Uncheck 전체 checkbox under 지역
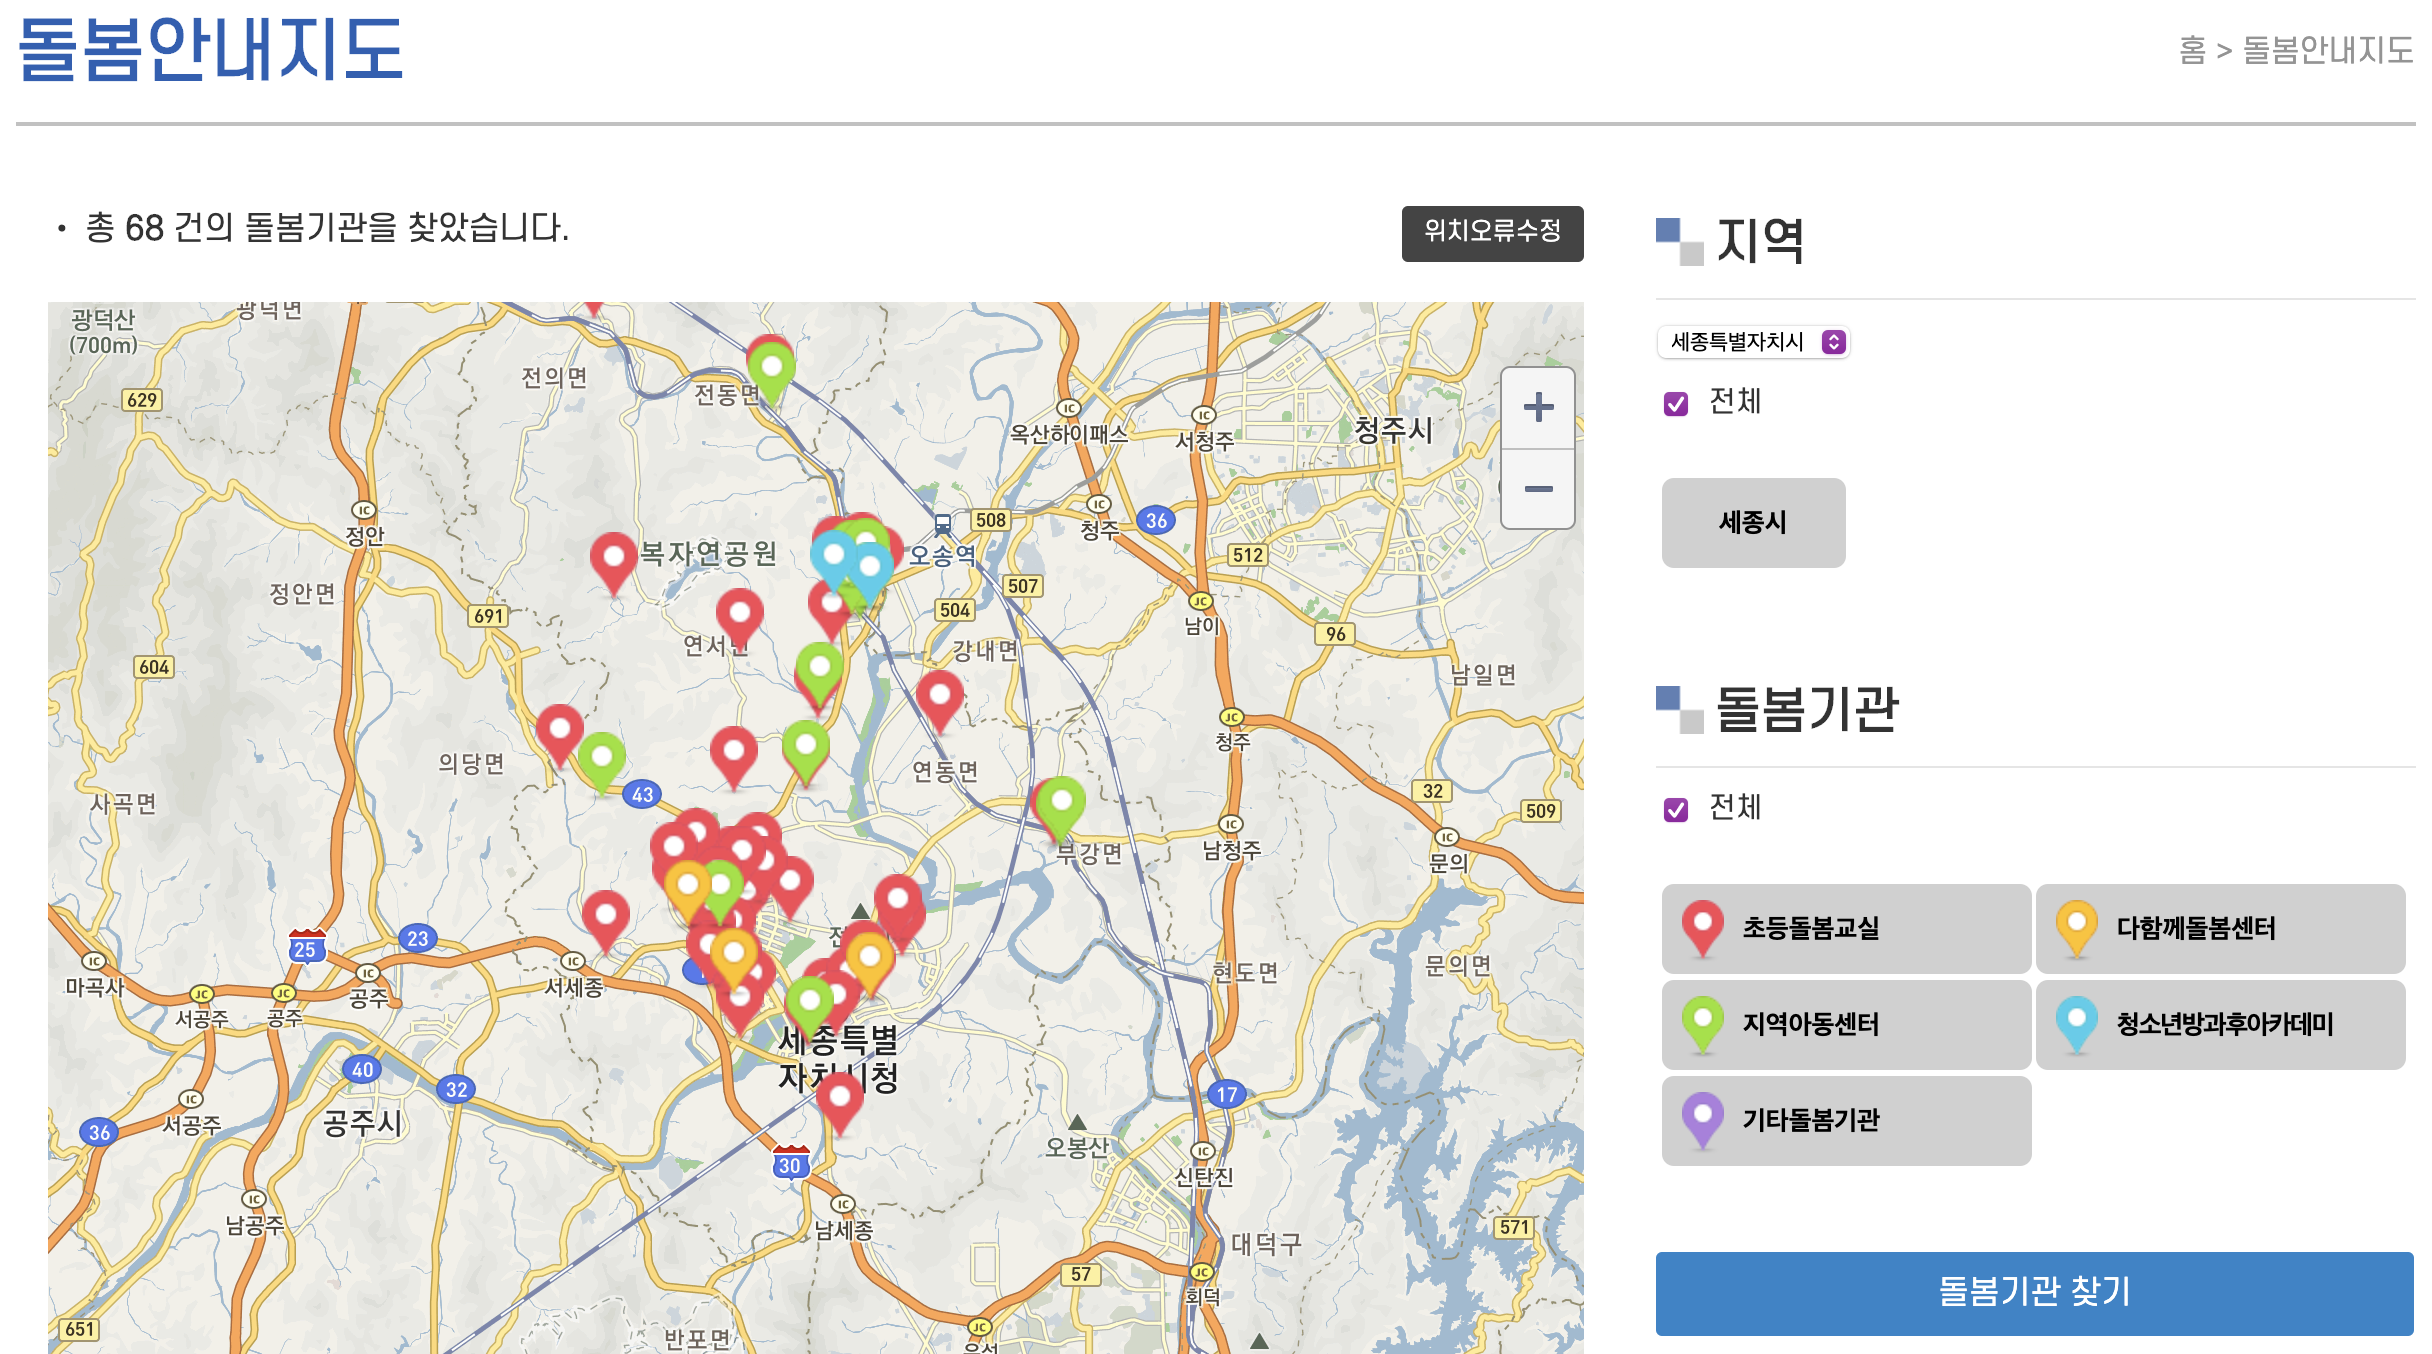 [x=1676, y=403]
